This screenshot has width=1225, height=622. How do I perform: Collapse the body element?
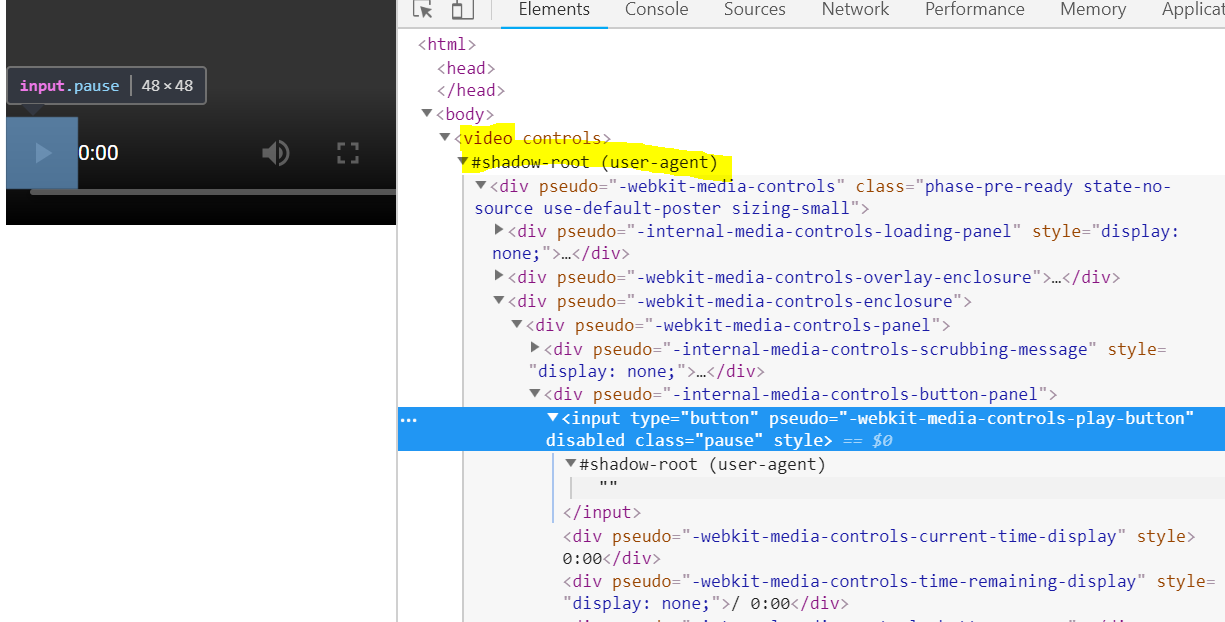[427, 113]
